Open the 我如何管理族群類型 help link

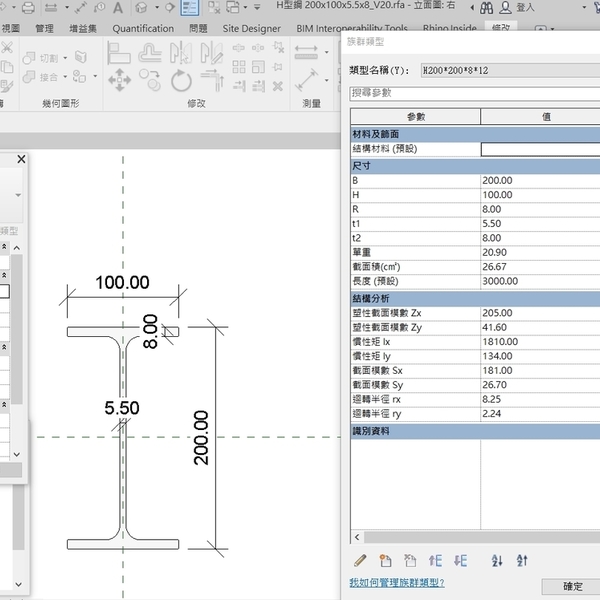(x=396, y=582)
